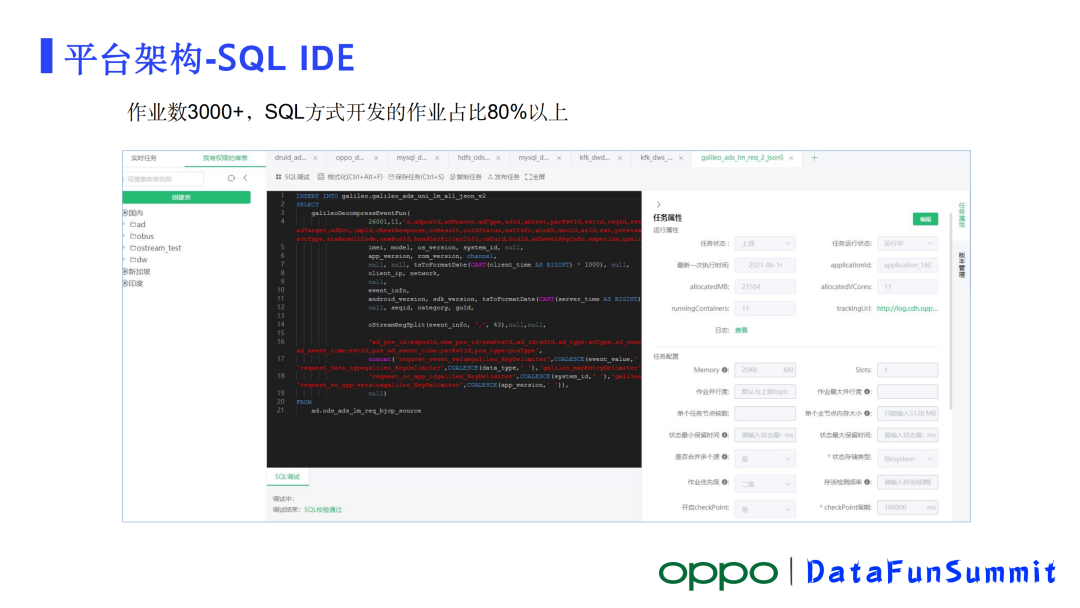Click the table name search field
The width and height of the screenshot is (1080, 608).
164,179
